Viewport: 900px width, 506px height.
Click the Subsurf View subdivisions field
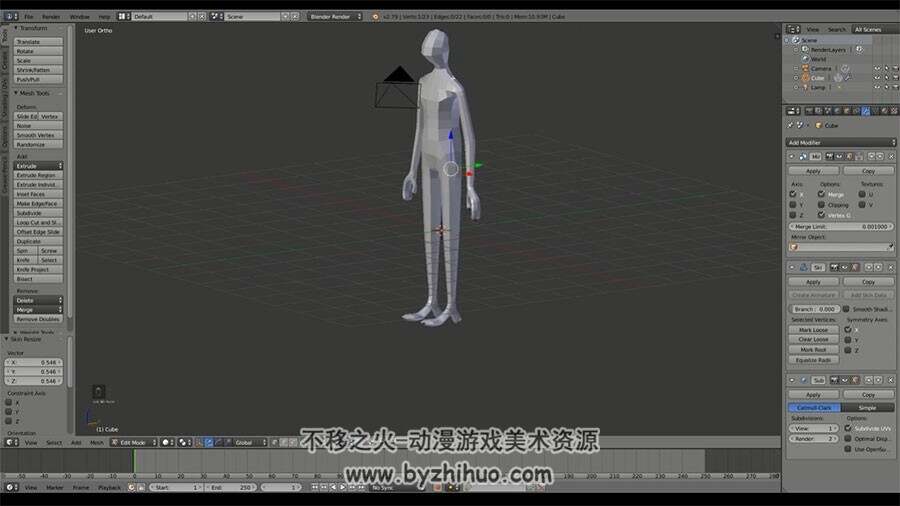coord(813,429)
